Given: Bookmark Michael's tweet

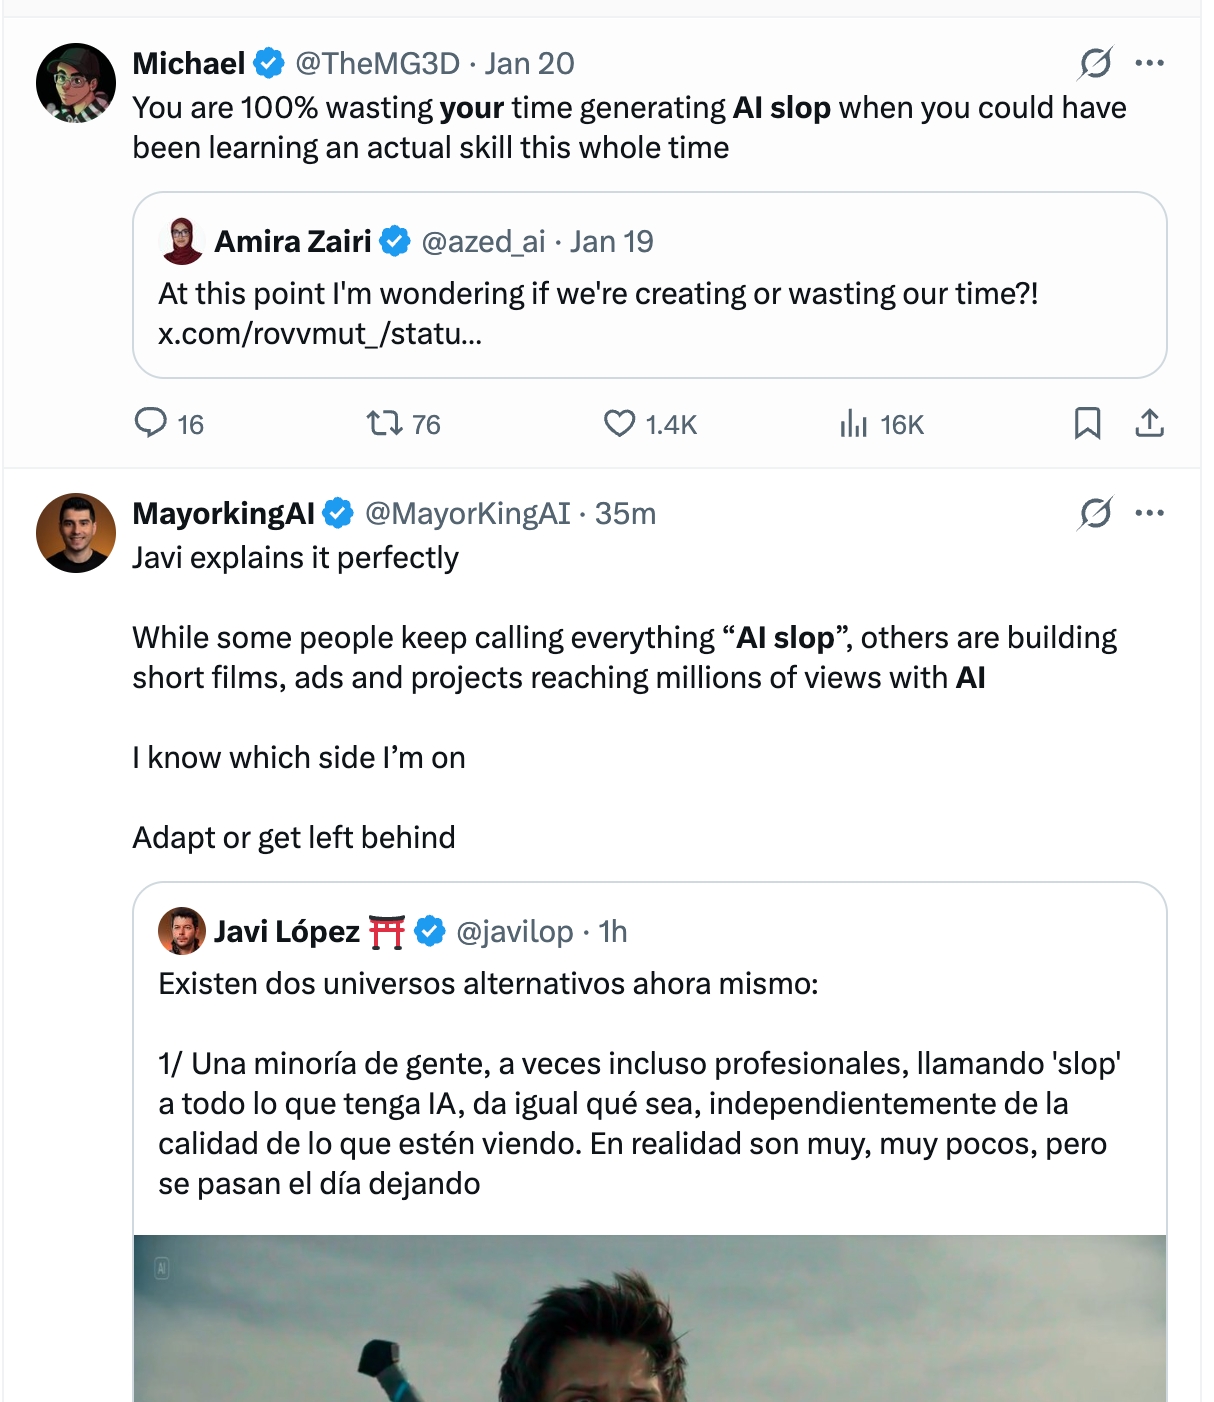Looking at the screenshot, I should [x=1089, y=424].
